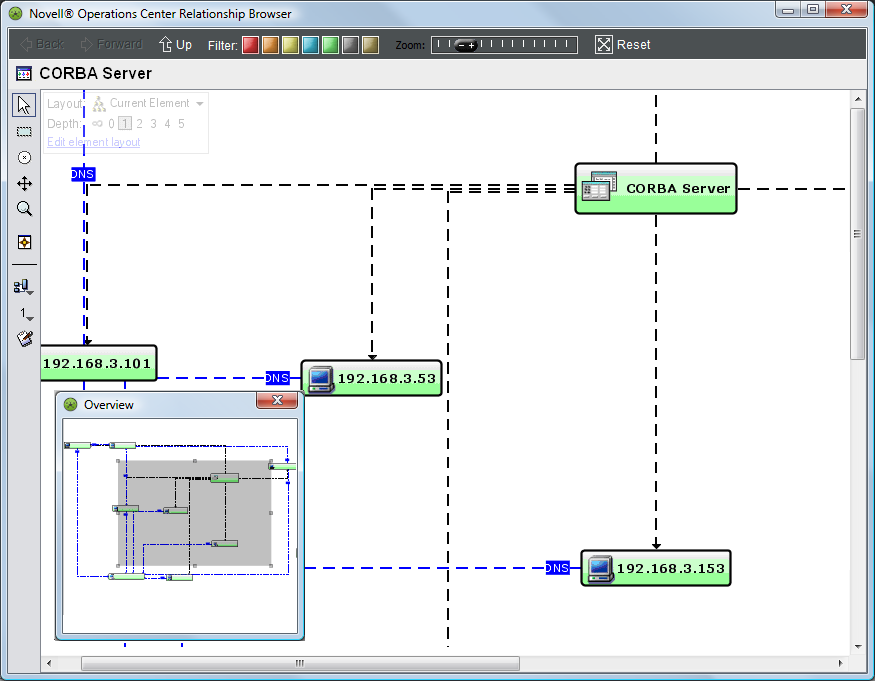Open the Layout Current Element dropdown
The image size is (875, 681).
[x=148, y=103]
